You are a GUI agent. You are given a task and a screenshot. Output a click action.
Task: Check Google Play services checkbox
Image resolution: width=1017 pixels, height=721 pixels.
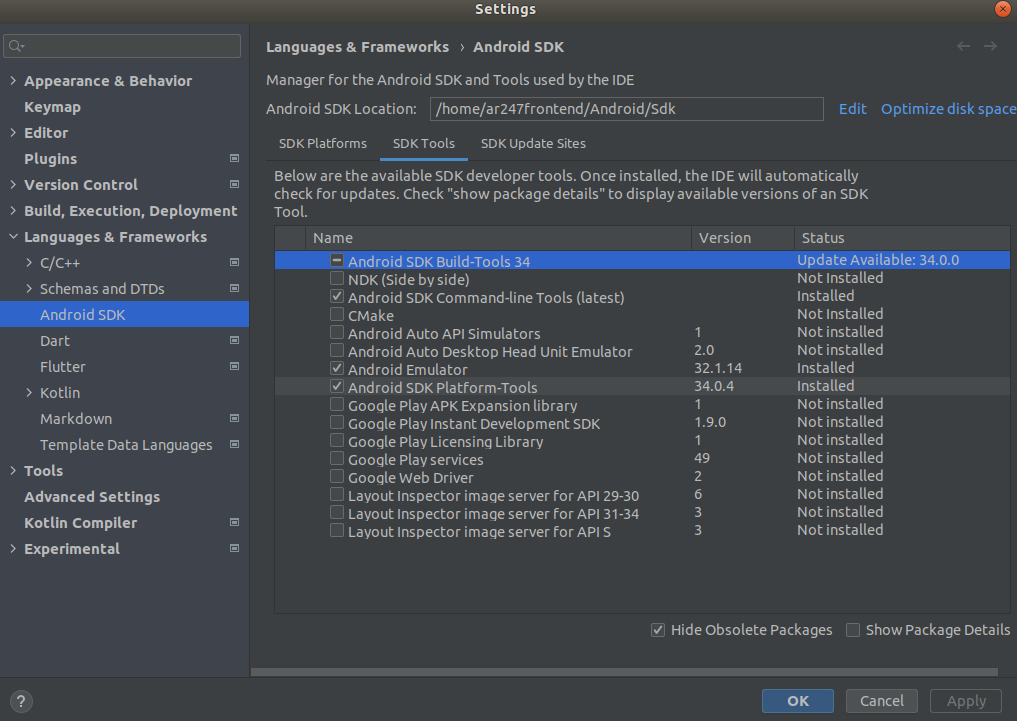[x=337, y=458]
